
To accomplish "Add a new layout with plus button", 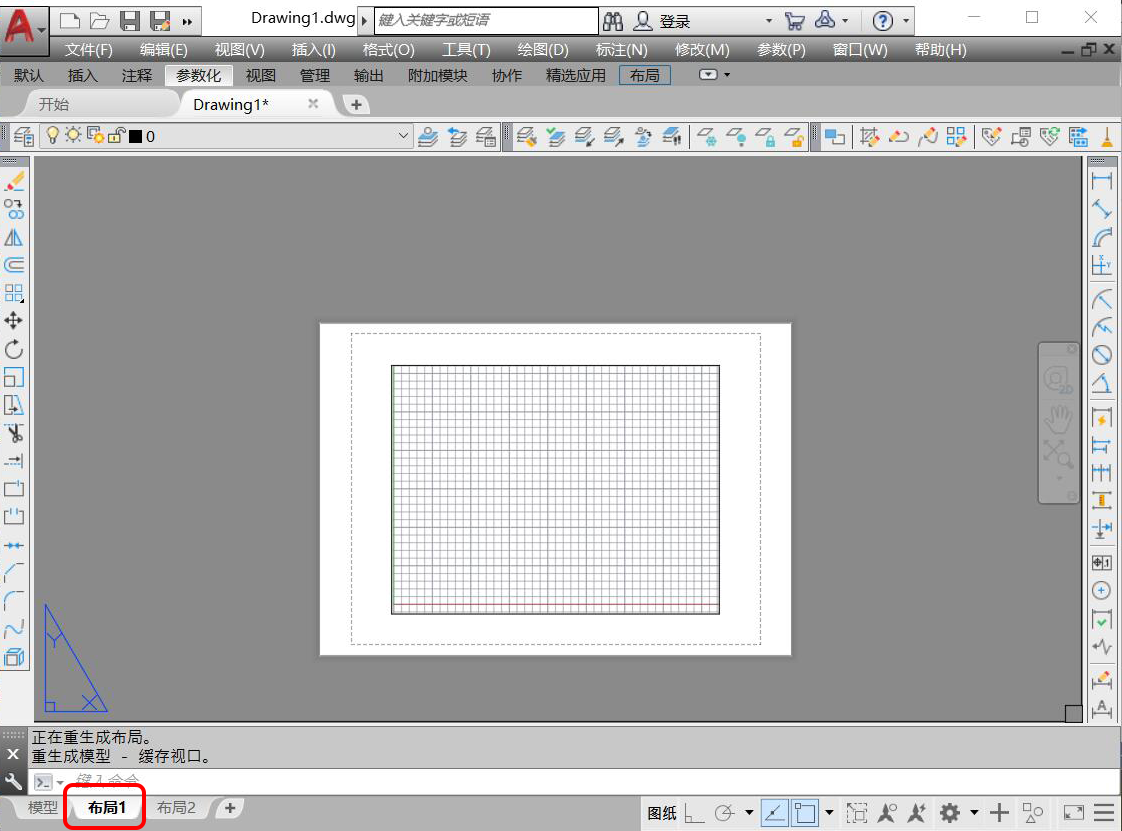I will click(230, 808).
